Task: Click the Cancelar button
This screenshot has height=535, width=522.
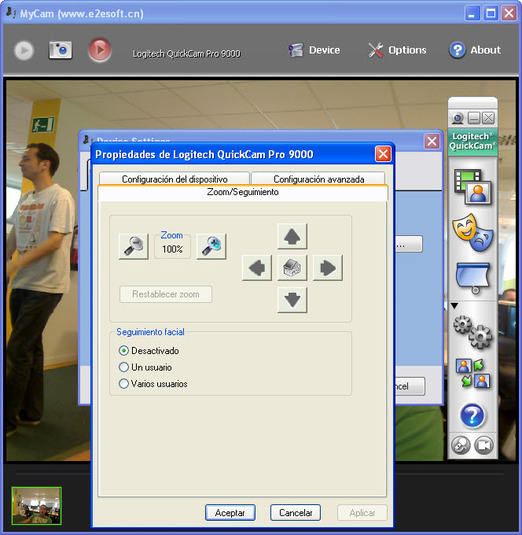Action: 295,512
